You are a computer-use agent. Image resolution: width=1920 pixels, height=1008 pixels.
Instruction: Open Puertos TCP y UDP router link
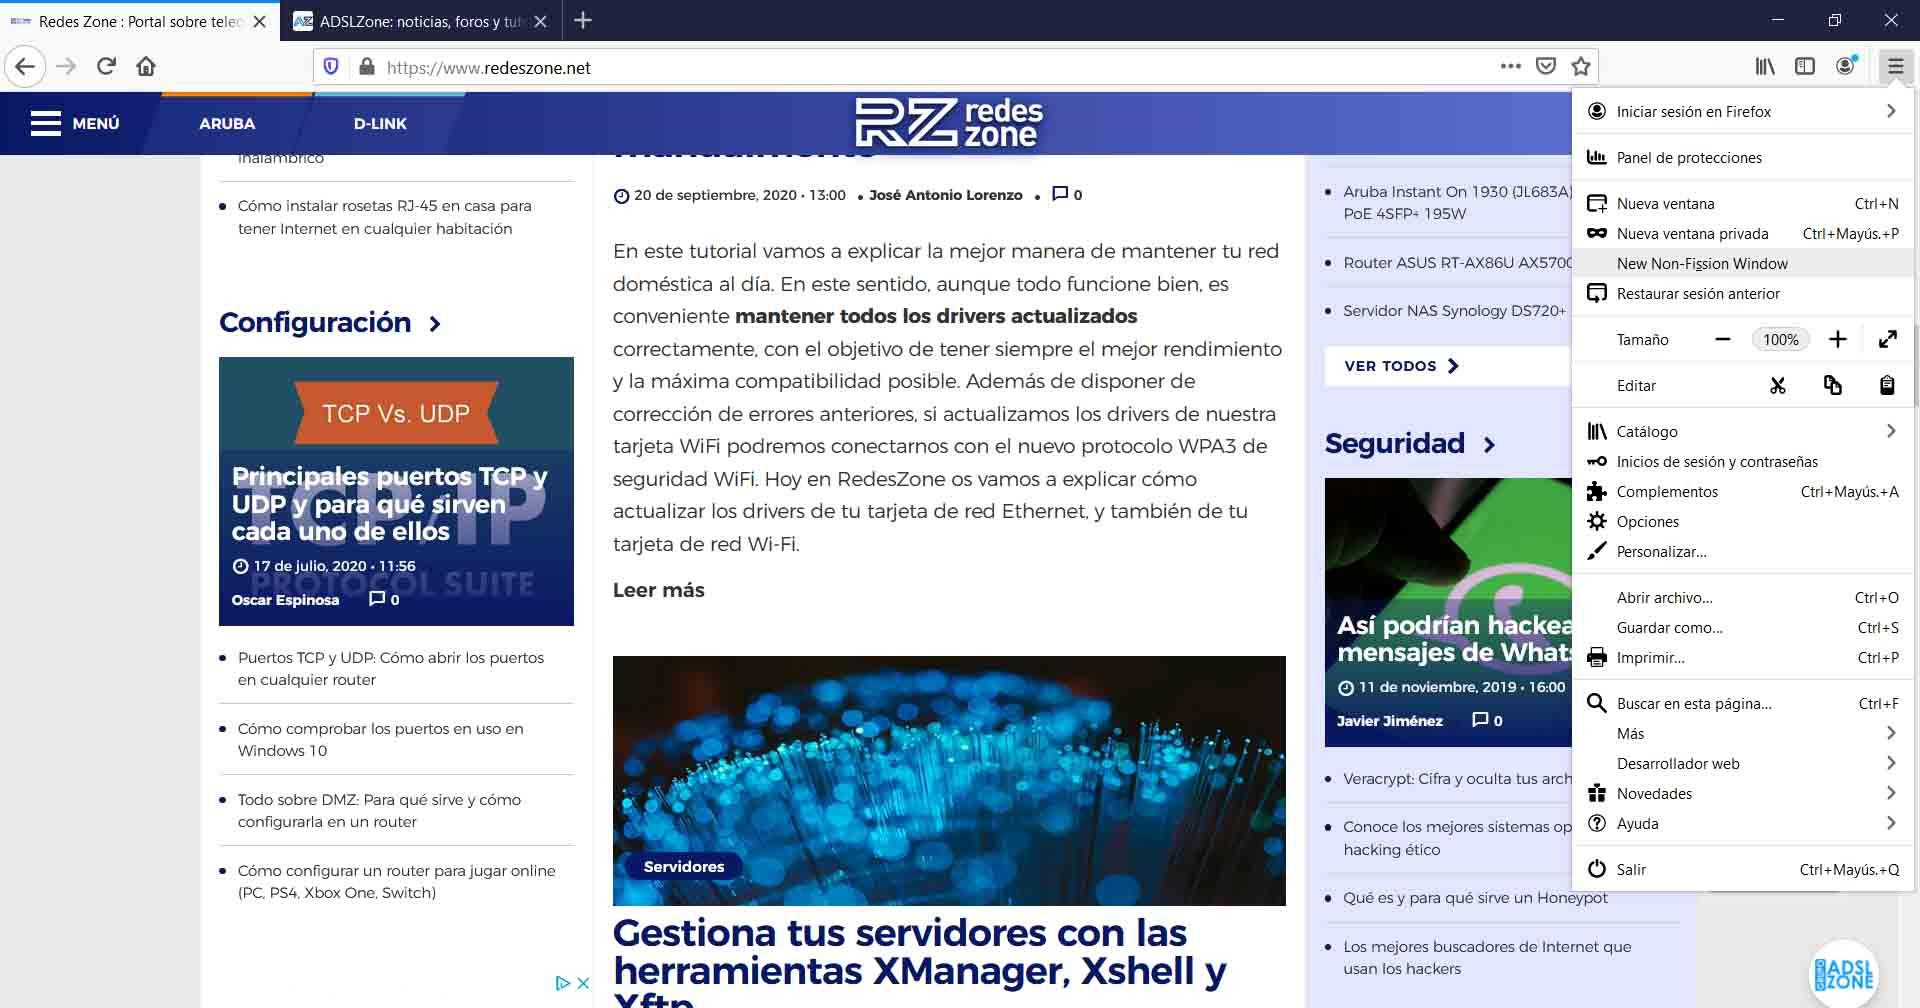pos(391,668)
